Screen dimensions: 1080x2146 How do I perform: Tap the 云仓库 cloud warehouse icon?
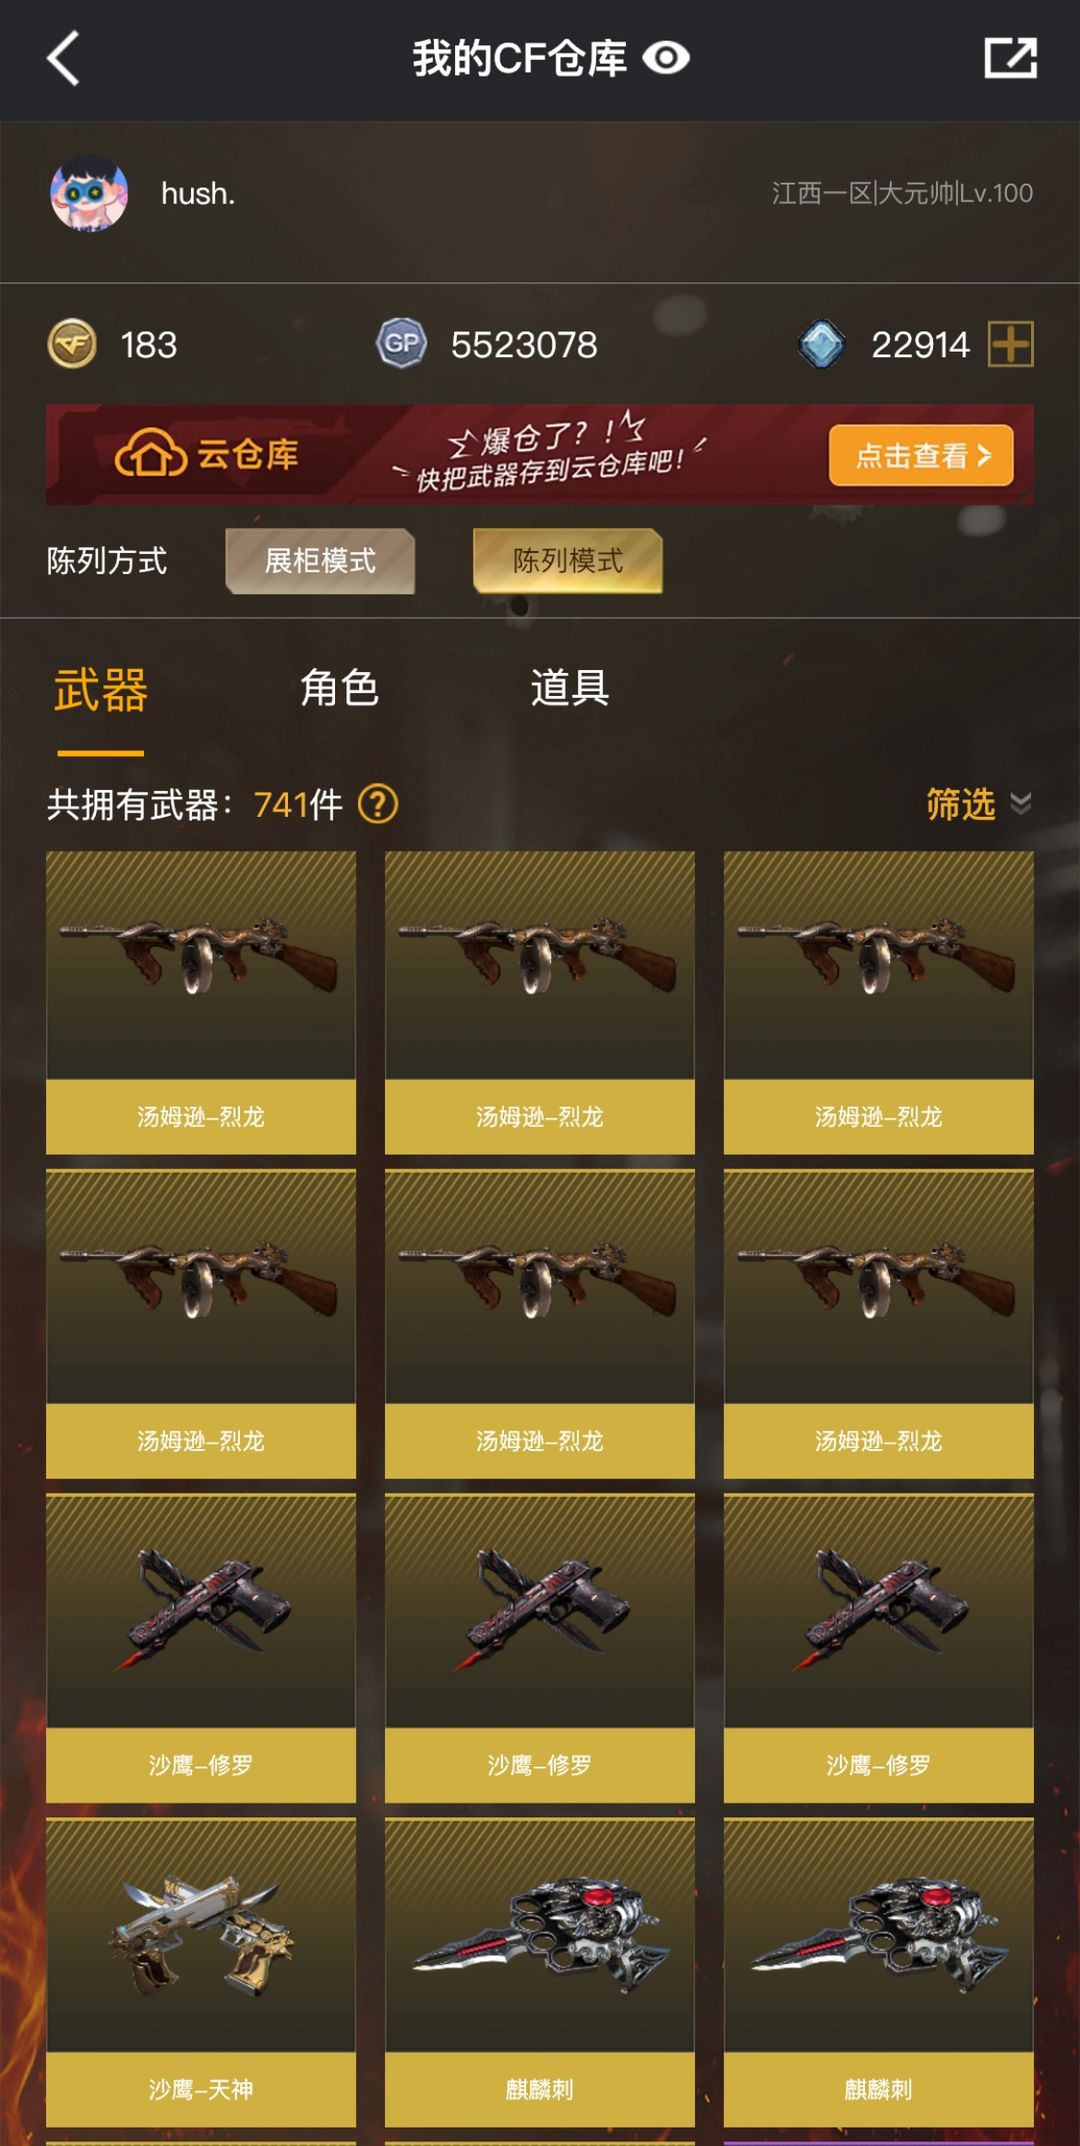151,455
